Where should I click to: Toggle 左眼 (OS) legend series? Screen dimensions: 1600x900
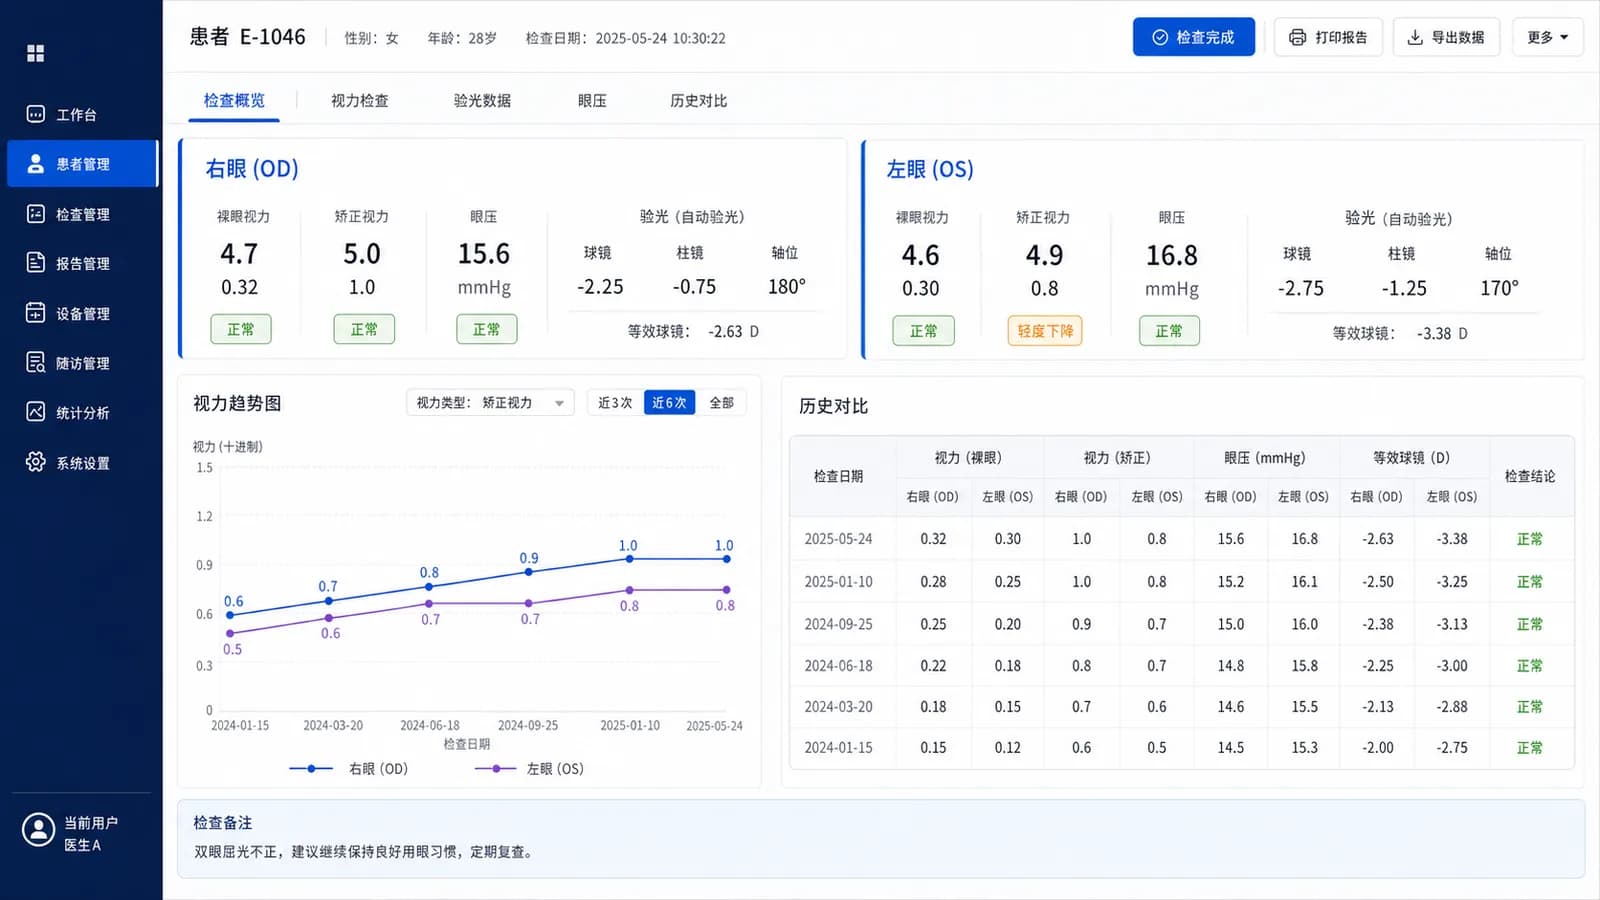point(529,768)
